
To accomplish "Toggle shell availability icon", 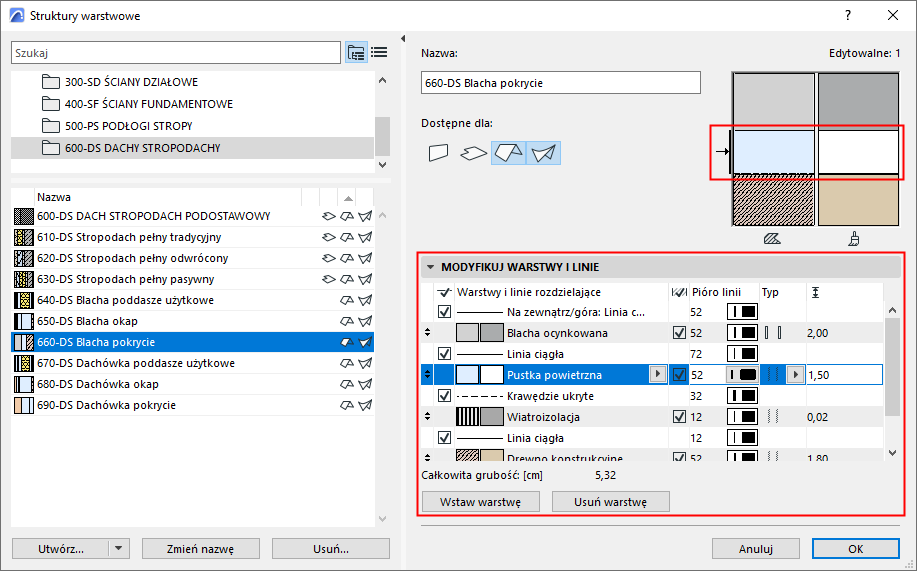I will point(543,153).
